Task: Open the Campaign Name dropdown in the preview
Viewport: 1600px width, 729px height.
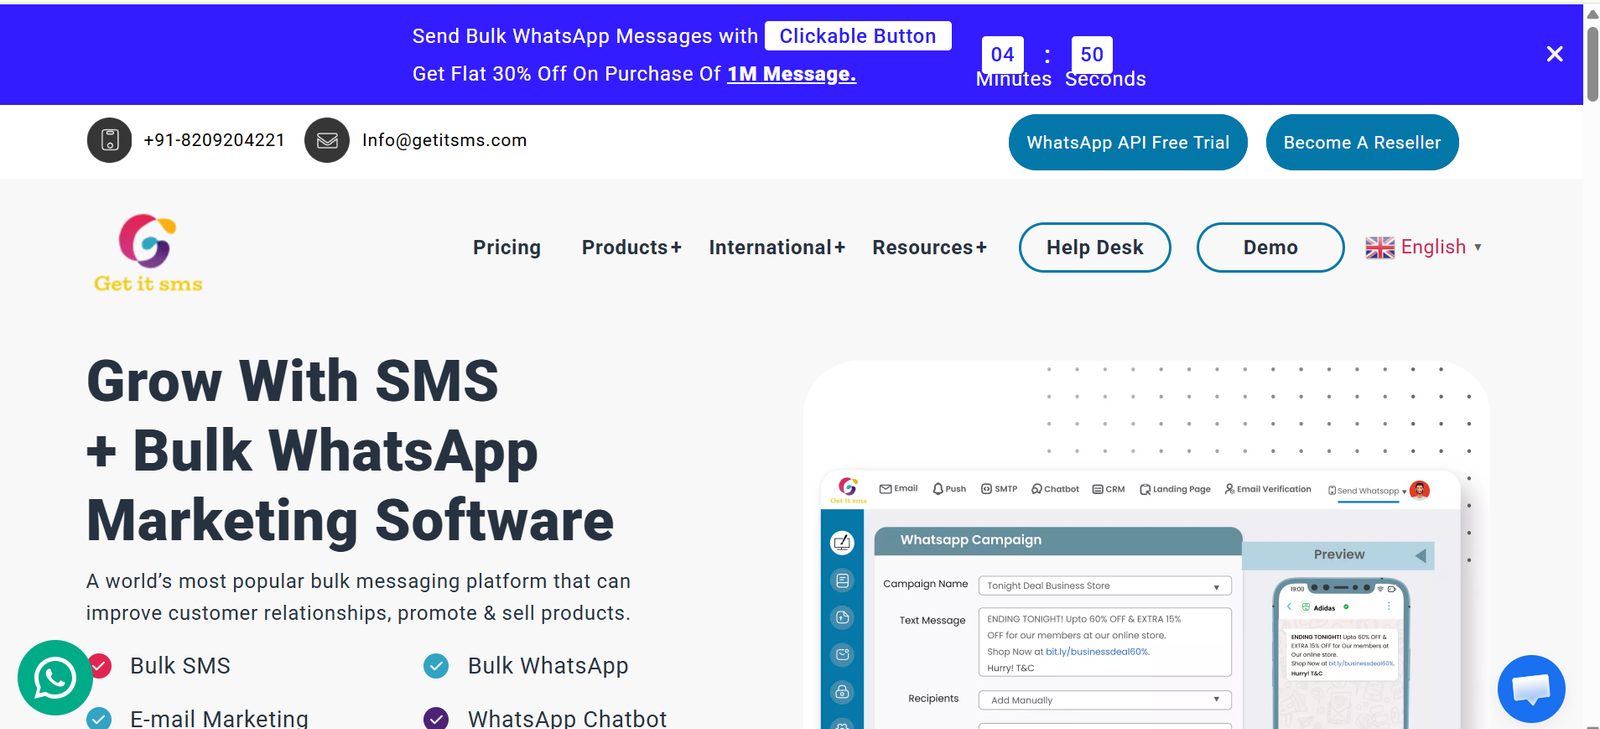Action: pos(1105,586)
